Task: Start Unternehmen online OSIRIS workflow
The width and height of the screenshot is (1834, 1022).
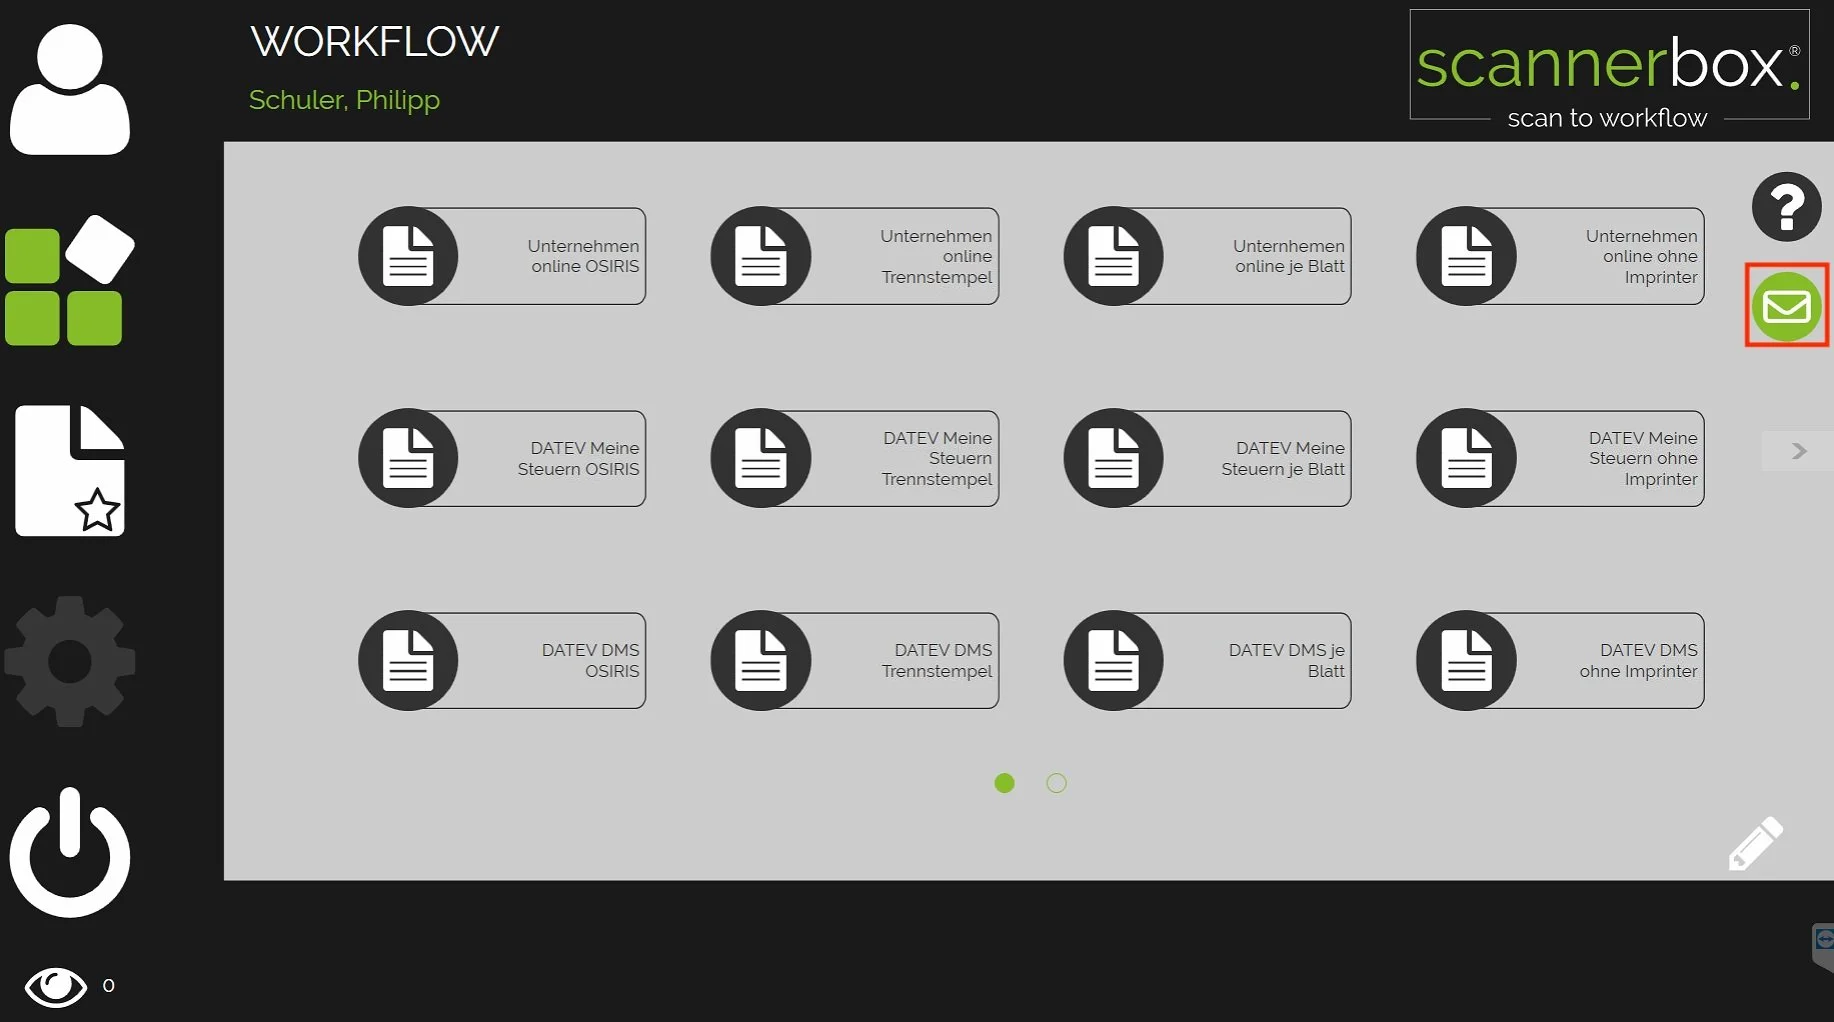Action: click(502, 256)
